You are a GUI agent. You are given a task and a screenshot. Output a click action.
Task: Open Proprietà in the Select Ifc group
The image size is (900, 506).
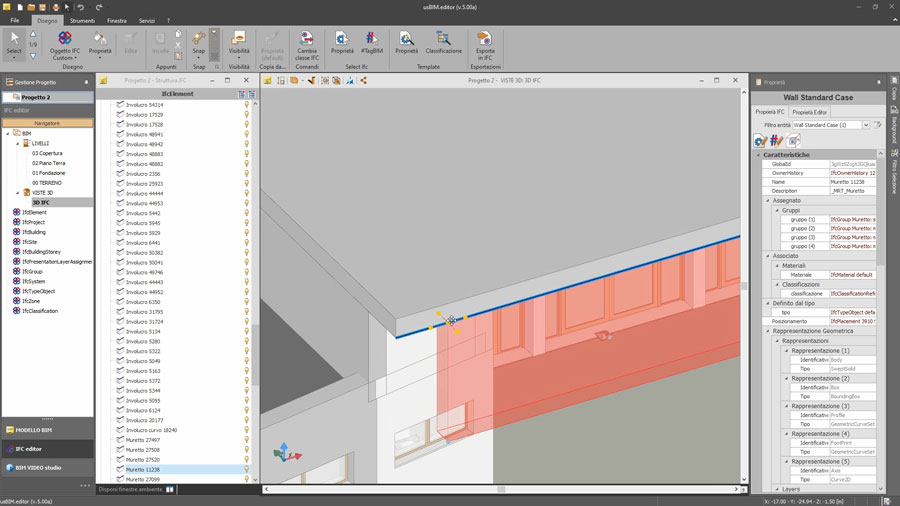tap(342, 44)
